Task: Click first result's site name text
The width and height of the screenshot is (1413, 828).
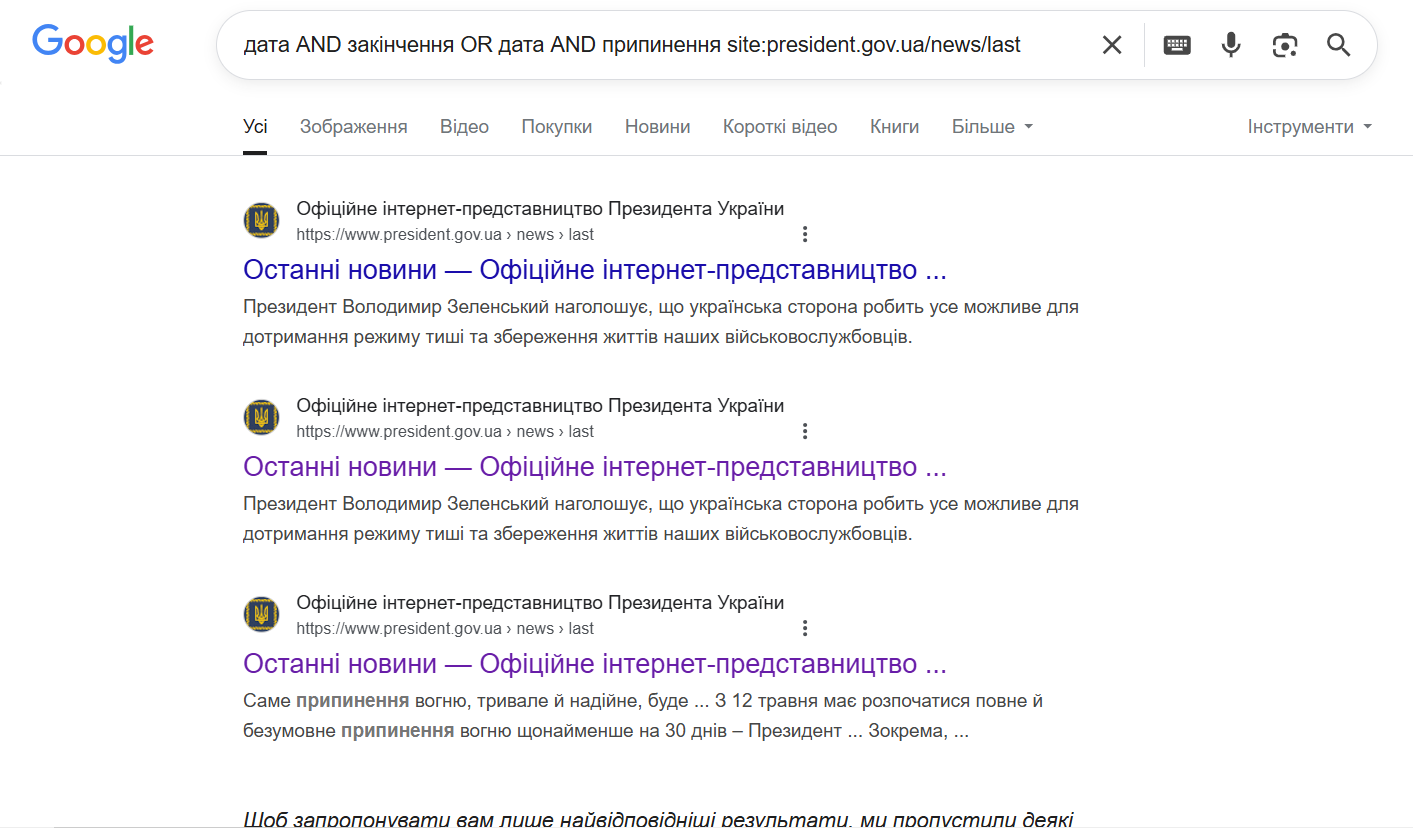Action: click(x=540, y=209)
